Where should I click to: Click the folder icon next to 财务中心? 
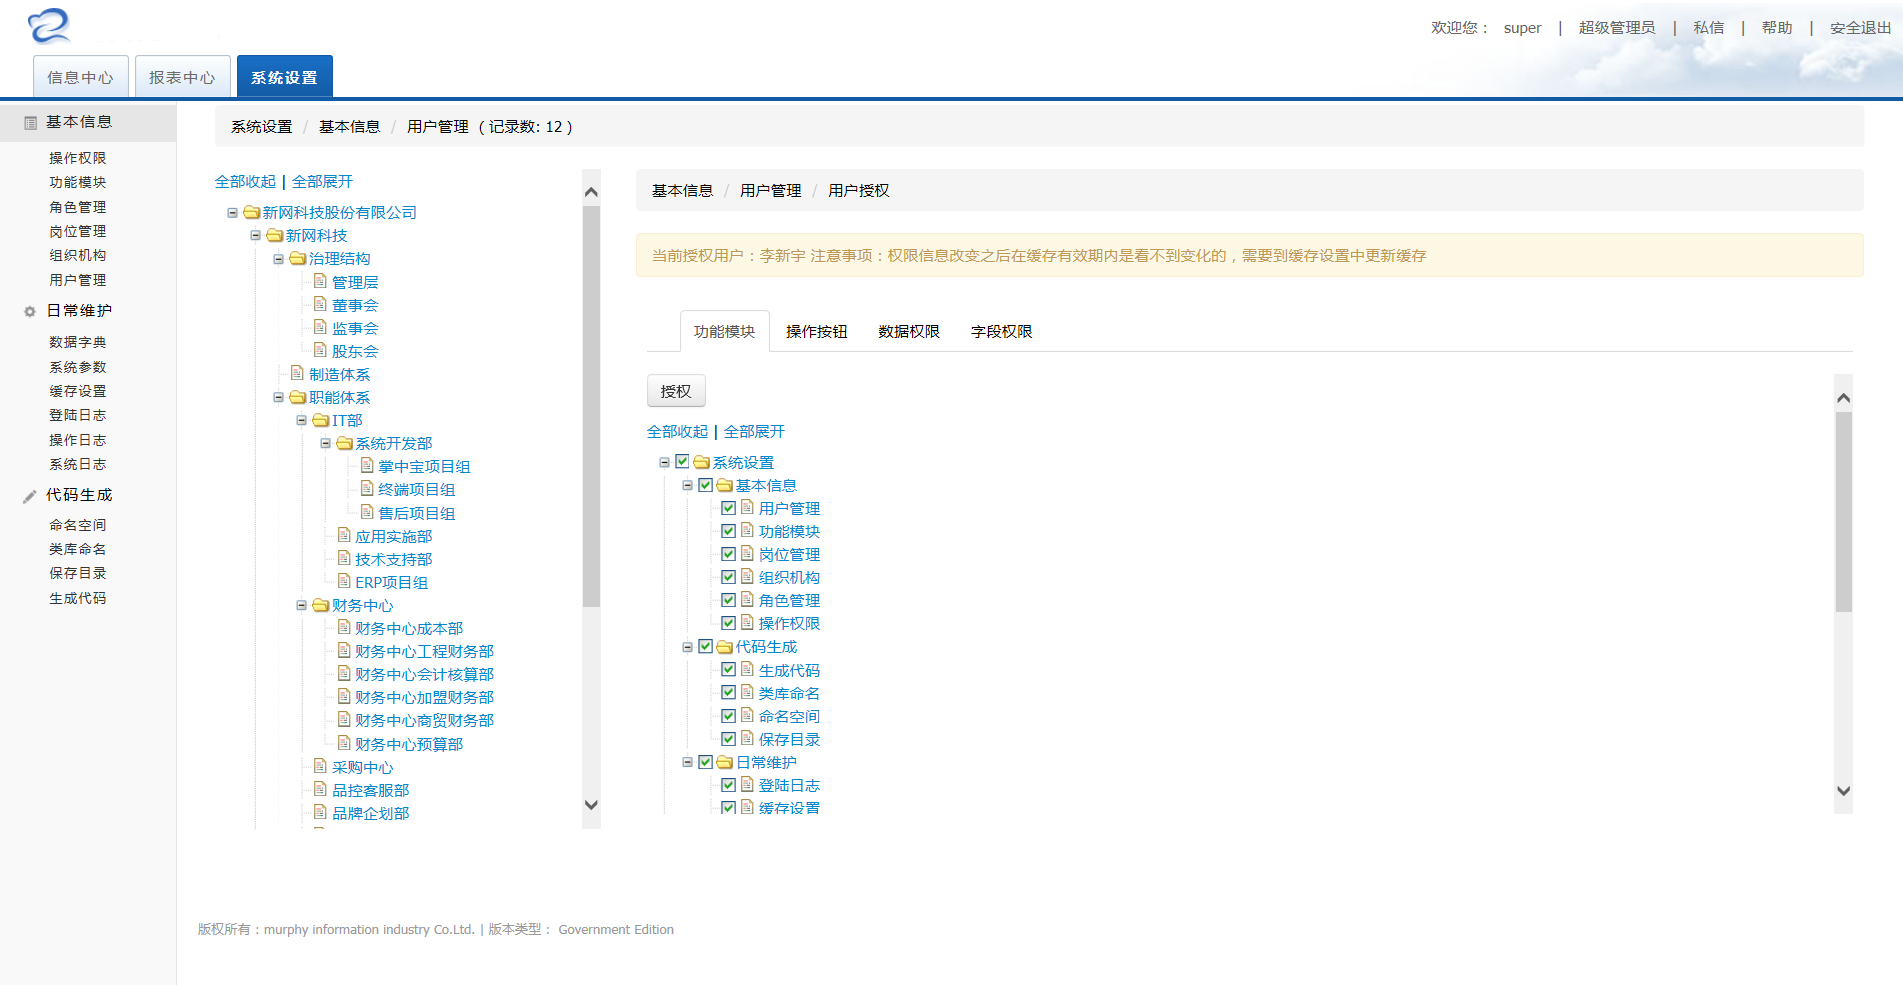(x=321, y=605)
